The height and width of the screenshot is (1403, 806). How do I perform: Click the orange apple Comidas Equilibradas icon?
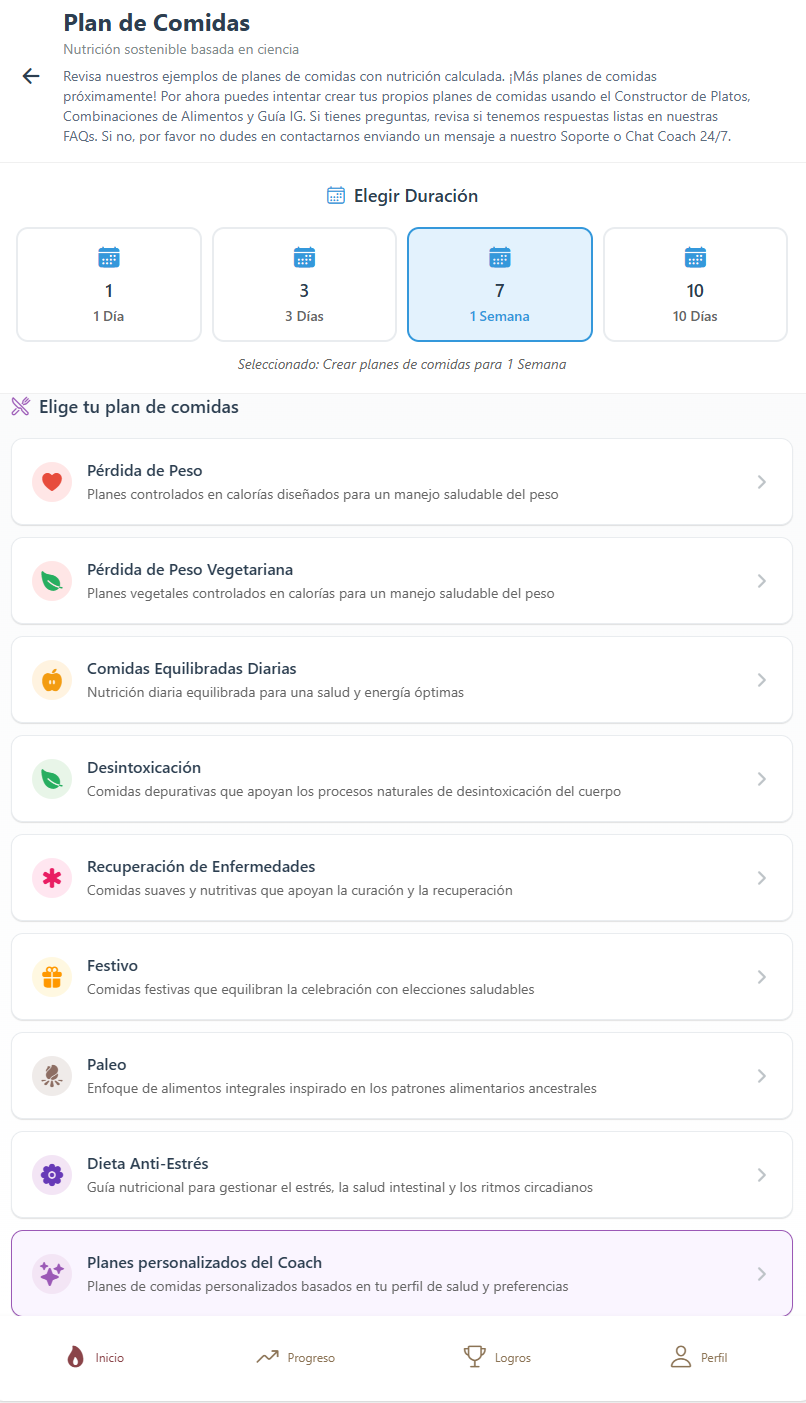52,680
